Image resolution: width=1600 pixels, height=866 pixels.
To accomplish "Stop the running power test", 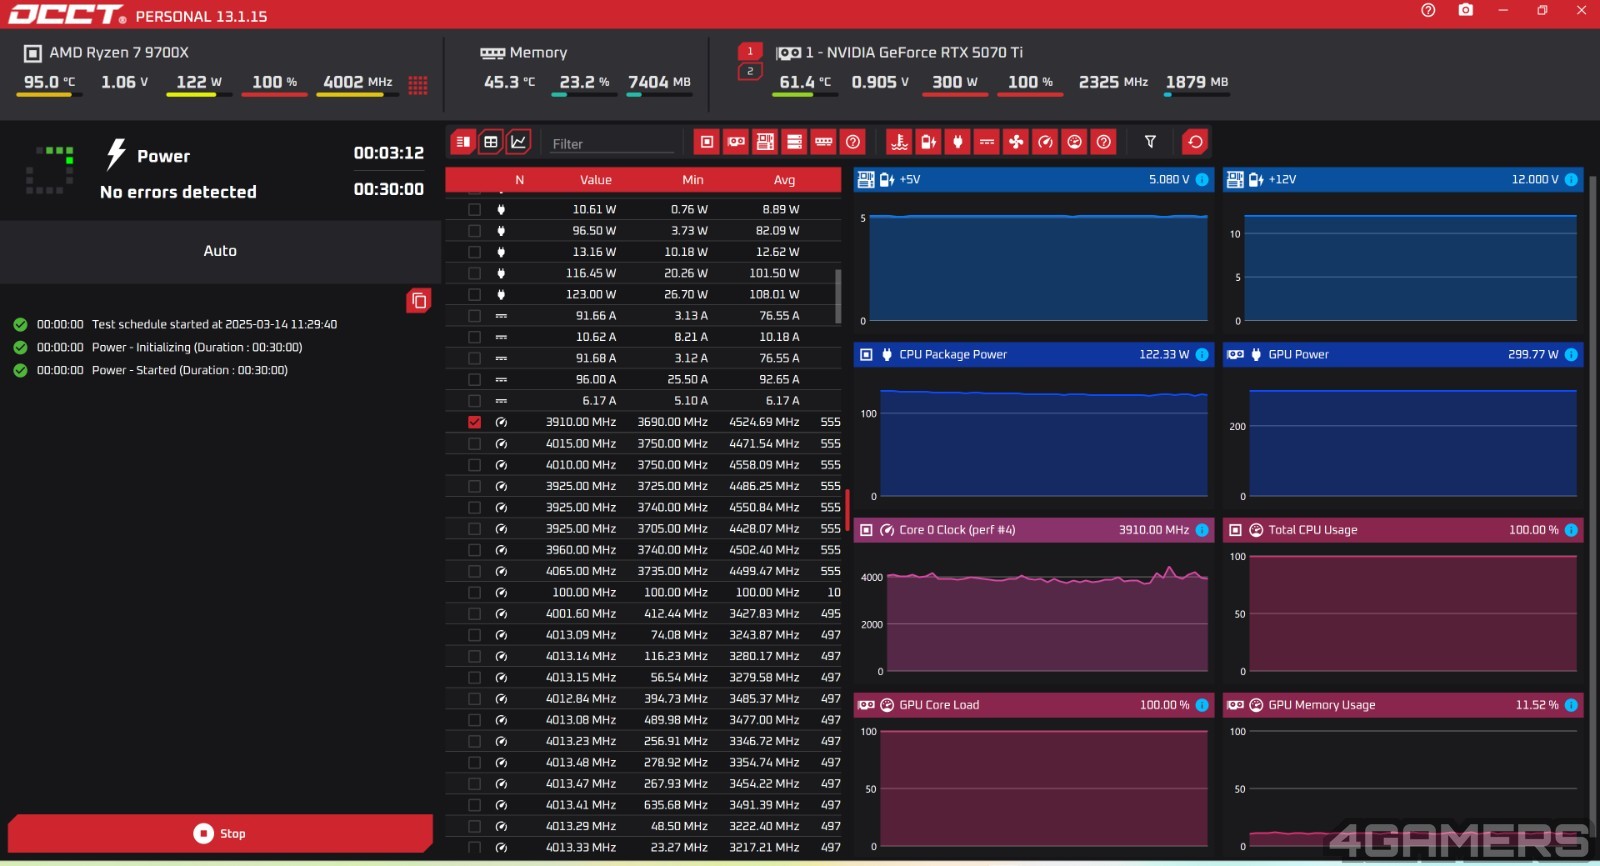I will pyautogui.click(x=220, y=833).
